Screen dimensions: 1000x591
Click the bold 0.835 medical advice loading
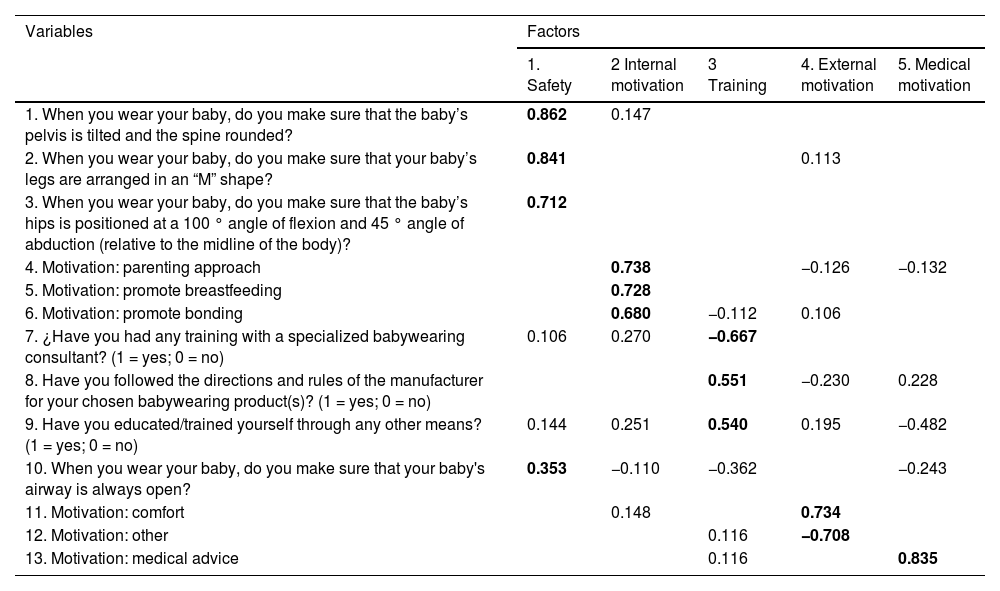click(917, 559)
